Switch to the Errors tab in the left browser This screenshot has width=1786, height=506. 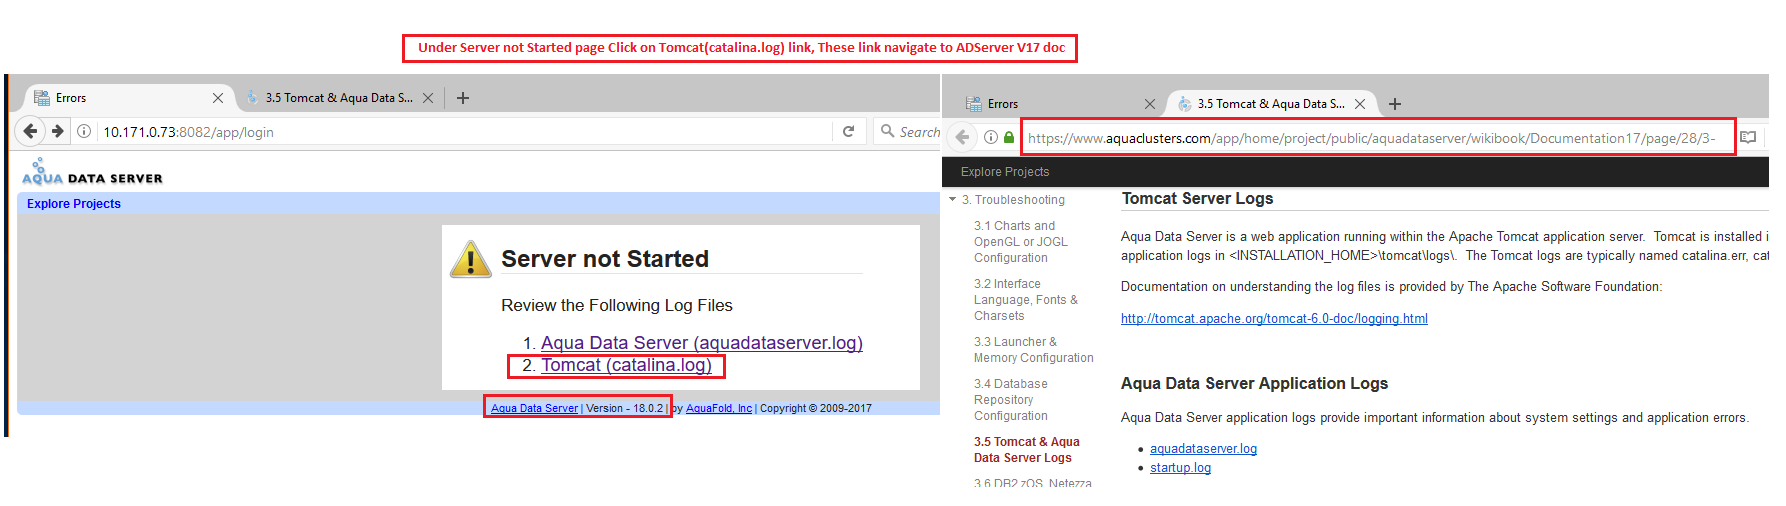pyautogui.click(x=128, y=98)
